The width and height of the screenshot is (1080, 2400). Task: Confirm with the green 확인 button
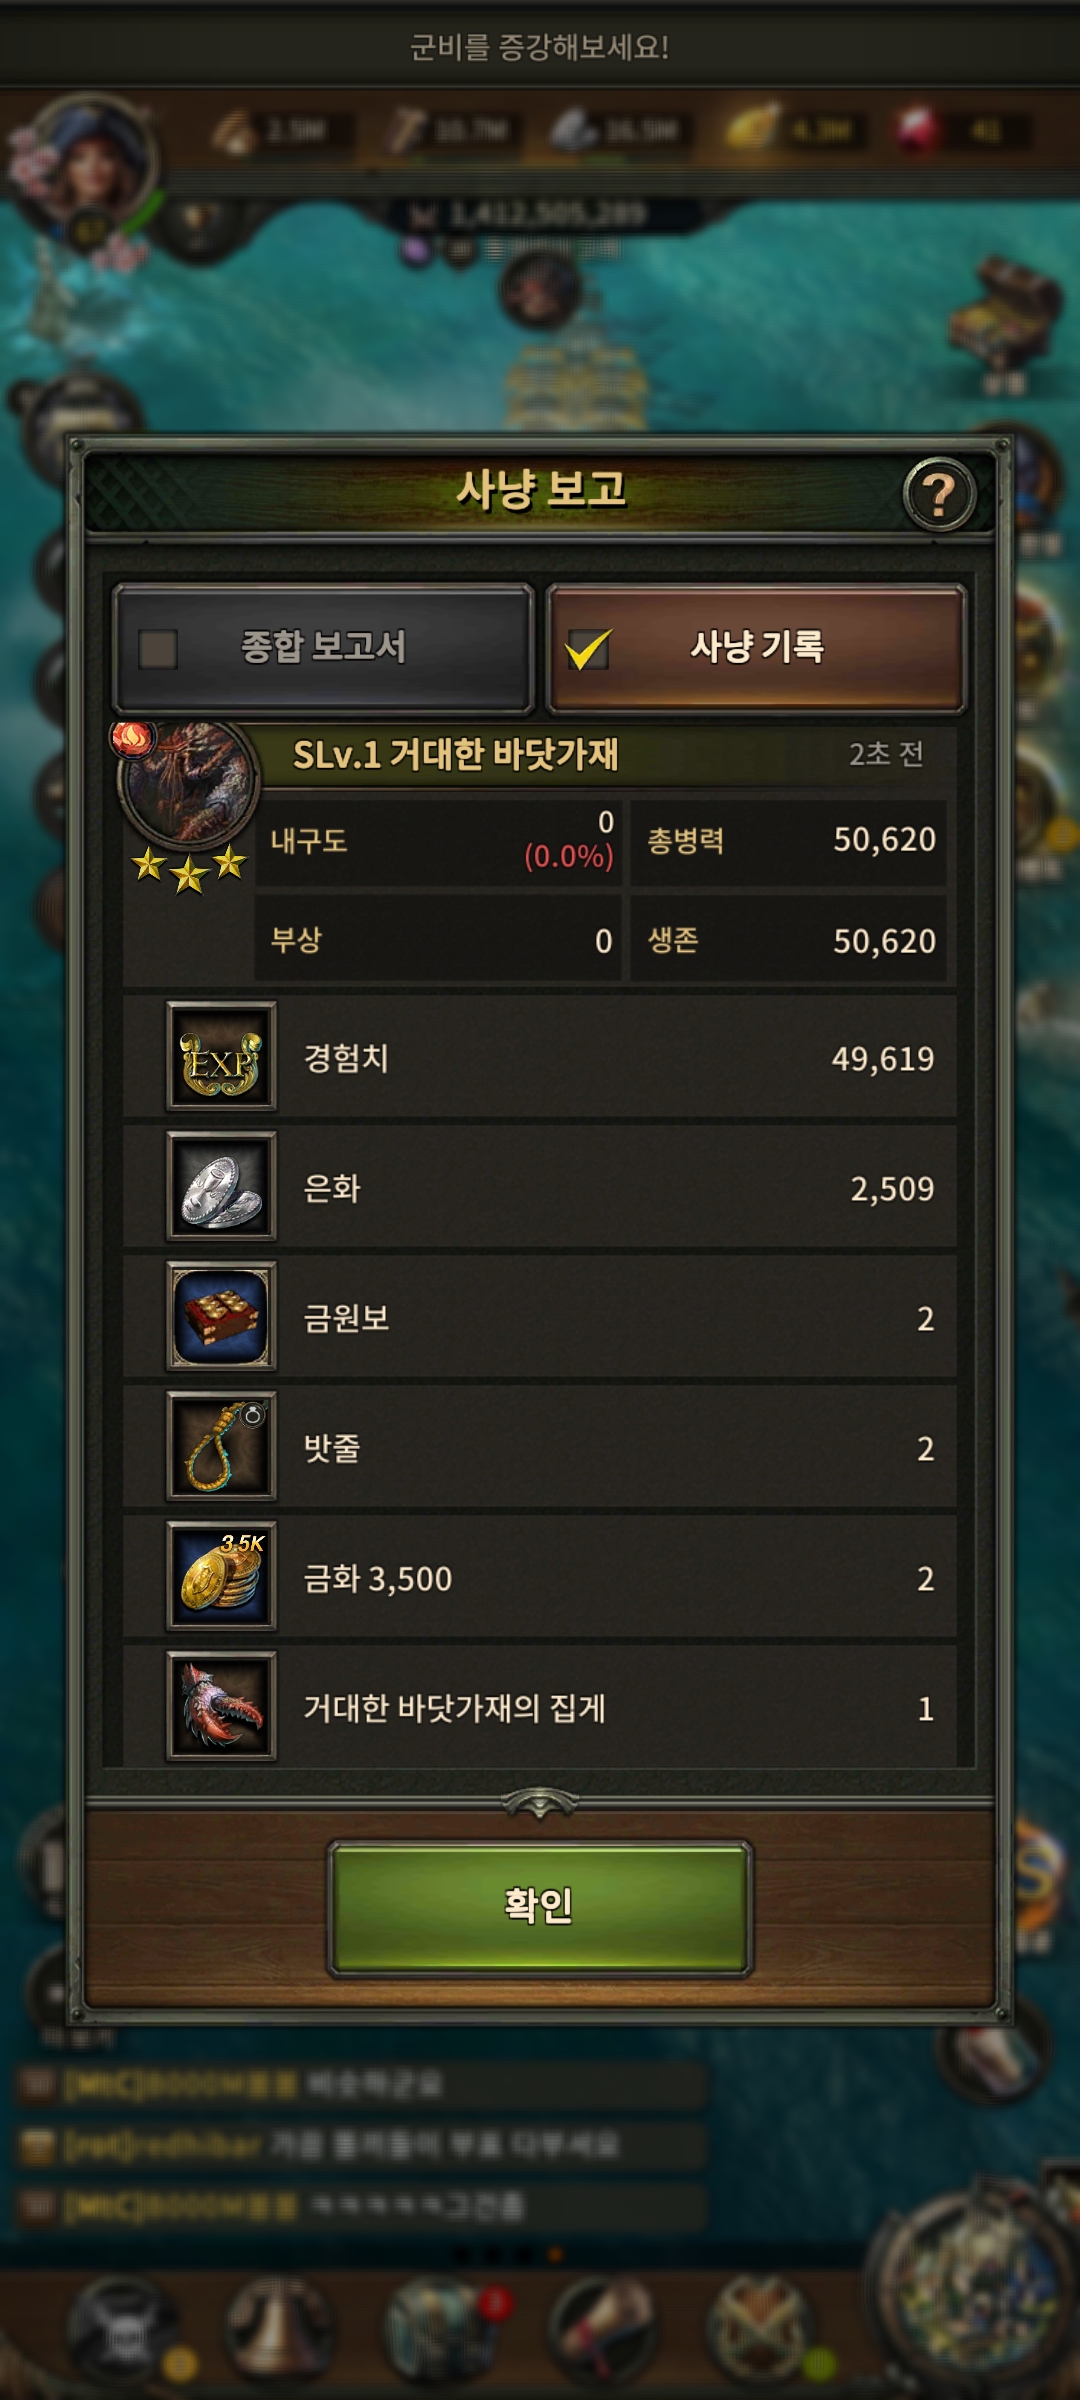tap(539, 1907)
